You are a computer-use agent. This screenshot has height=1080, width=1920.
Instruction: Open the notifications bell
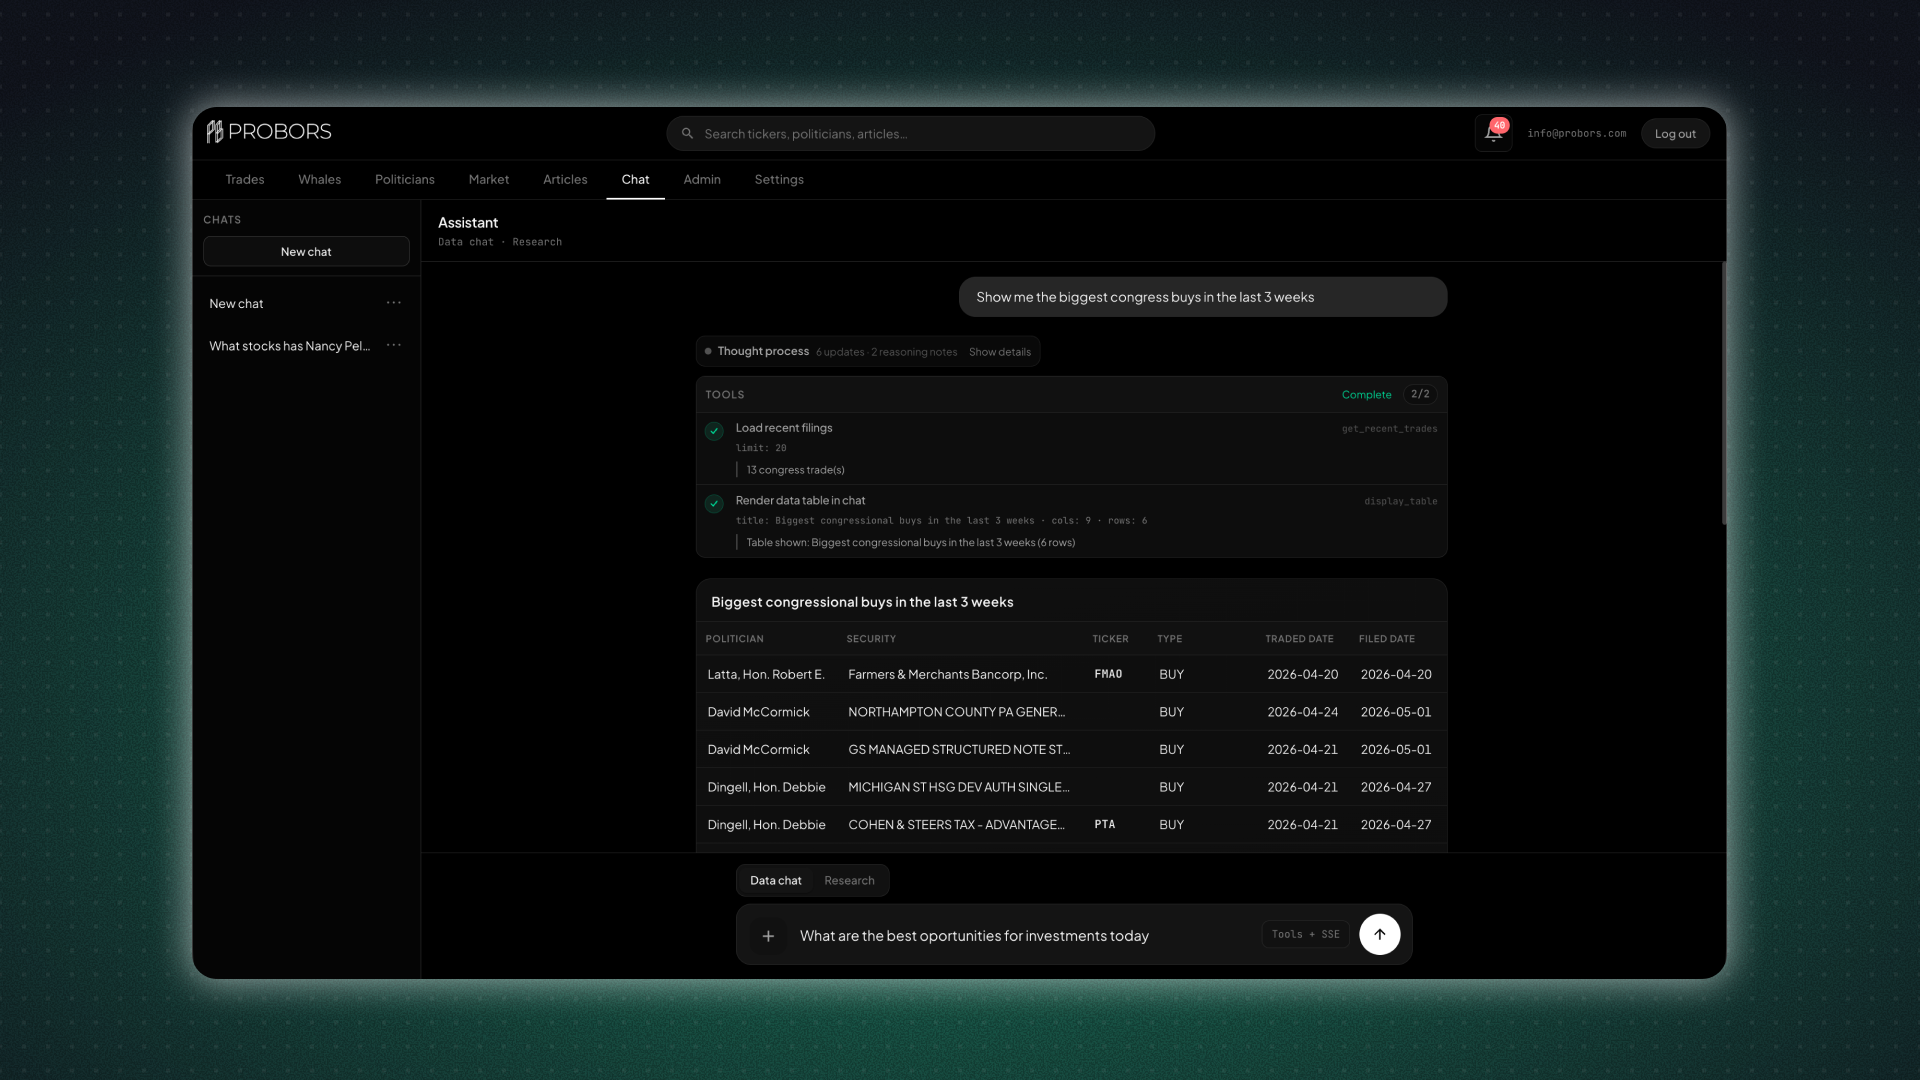tap(1493, 133)
